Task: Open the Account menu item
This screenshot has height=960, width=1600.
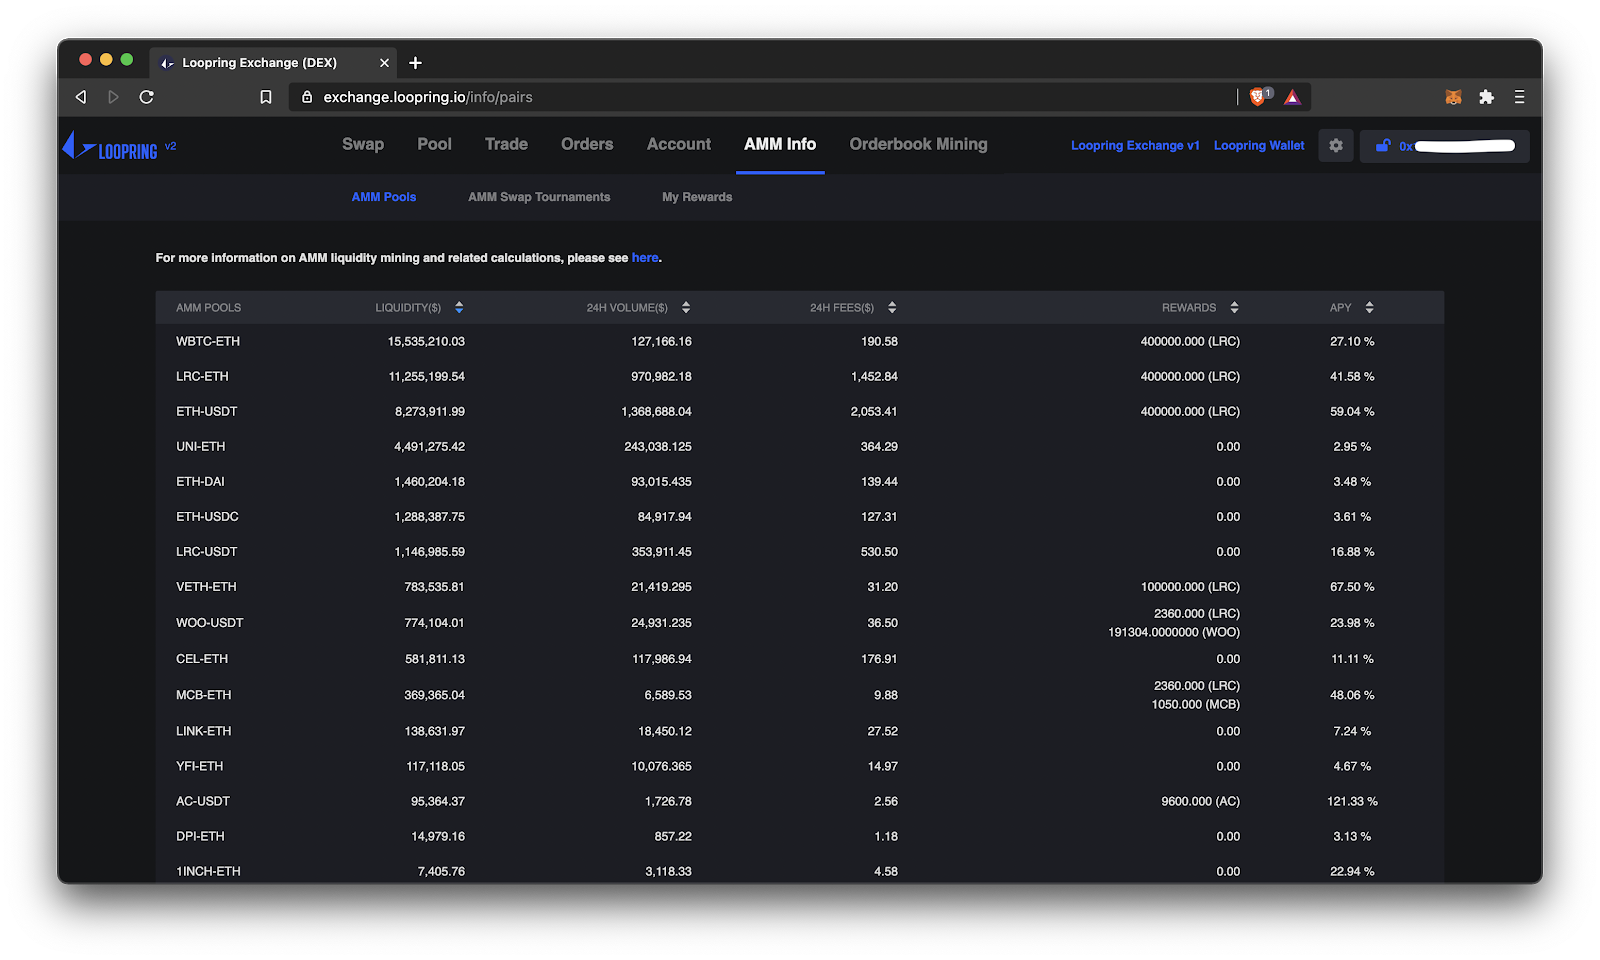Action: pos(679,144)
